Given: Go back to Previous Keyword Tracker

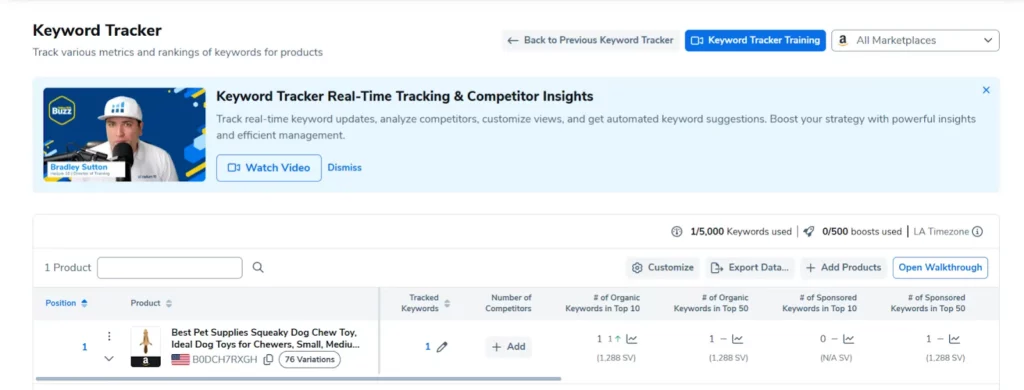Looking at the screenshot, I should (590, 41).
